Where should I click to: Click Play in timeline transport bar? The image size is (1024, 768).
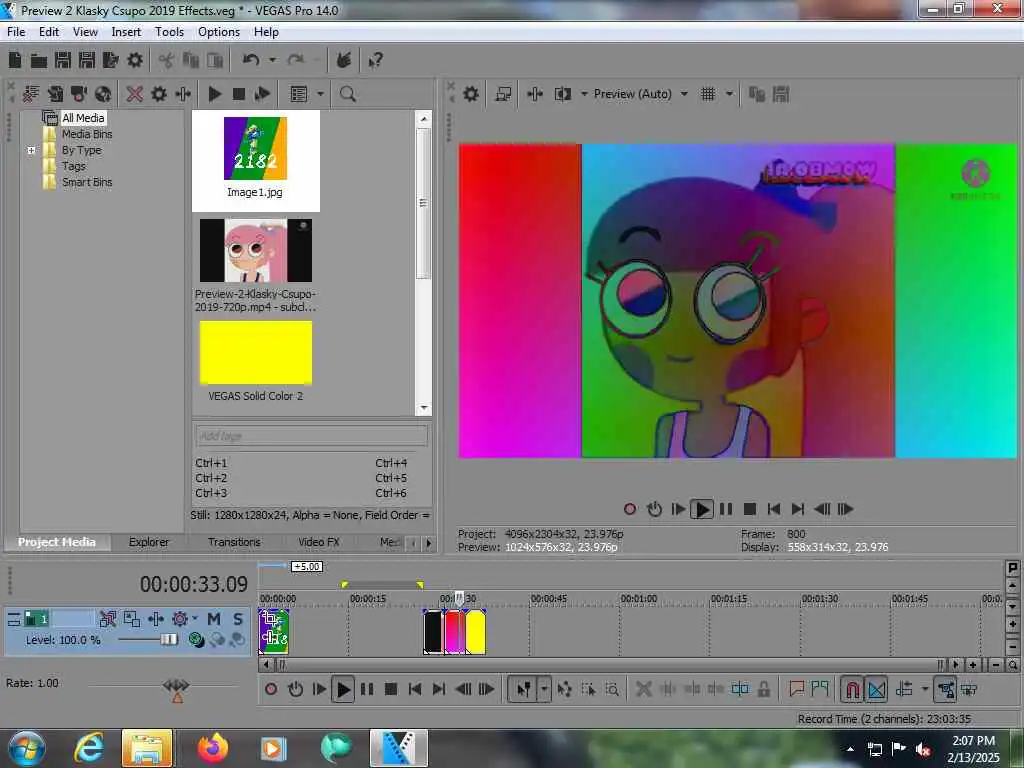343,689
